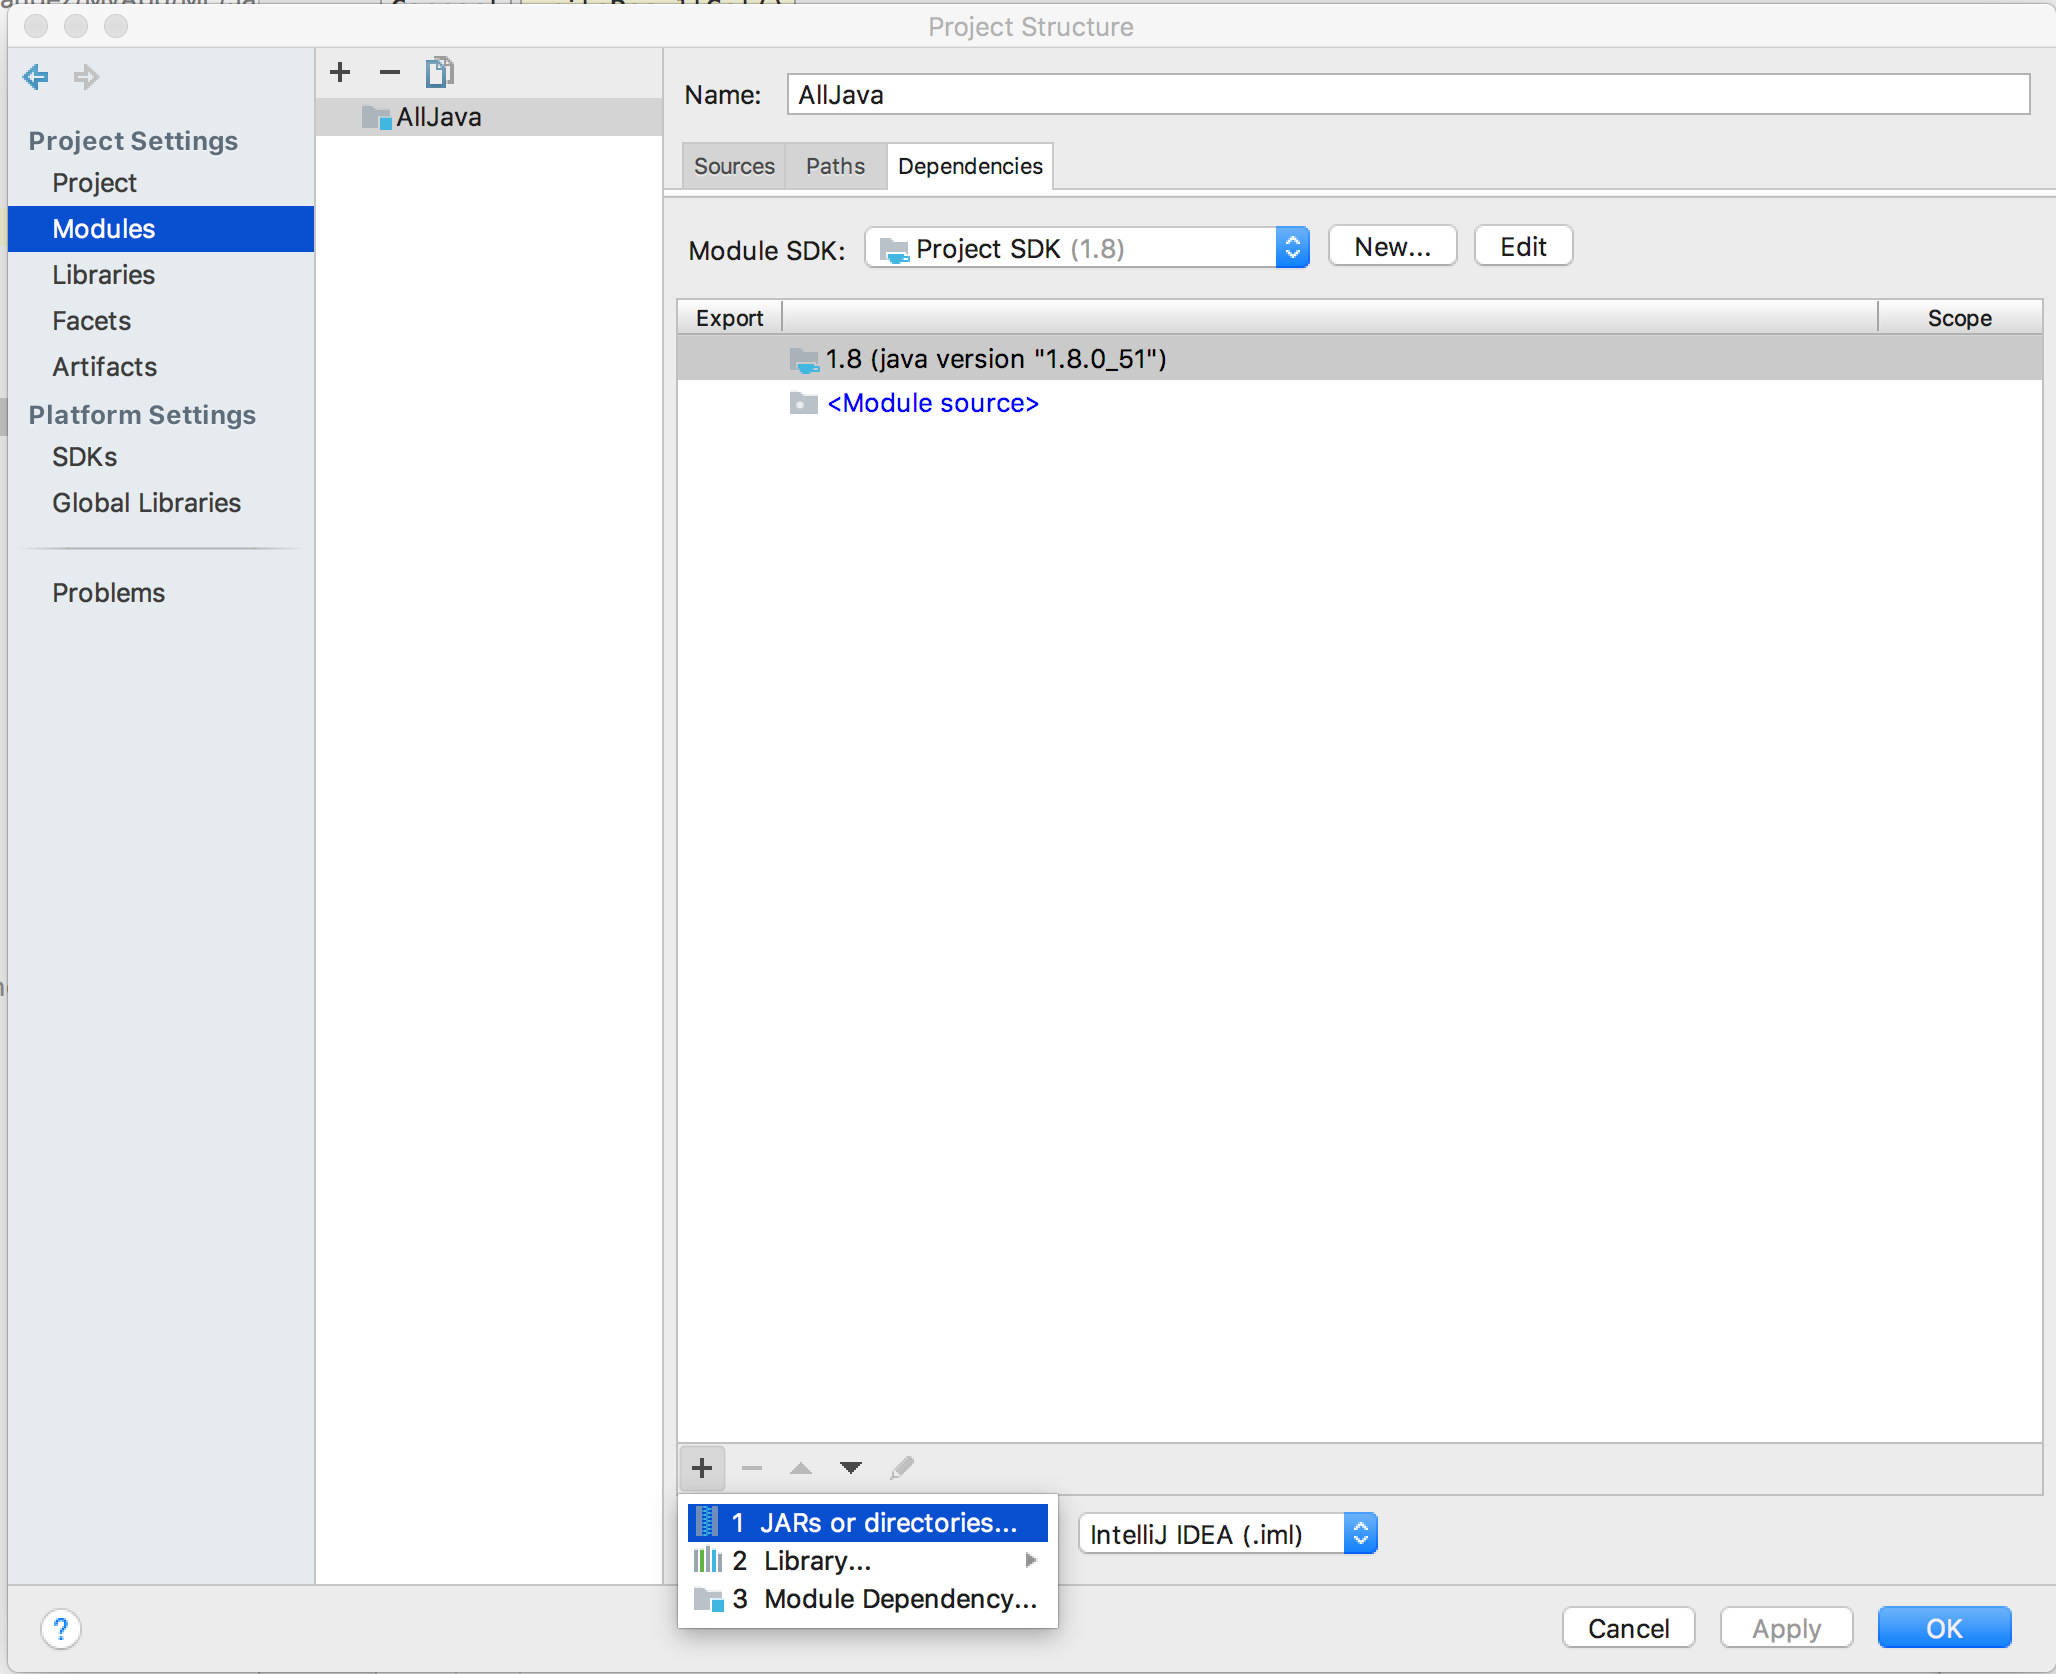Image resolution: width=2056 pixels, height=1674 pixels.
Task: Click the Scope column header
Action: 1959,318
